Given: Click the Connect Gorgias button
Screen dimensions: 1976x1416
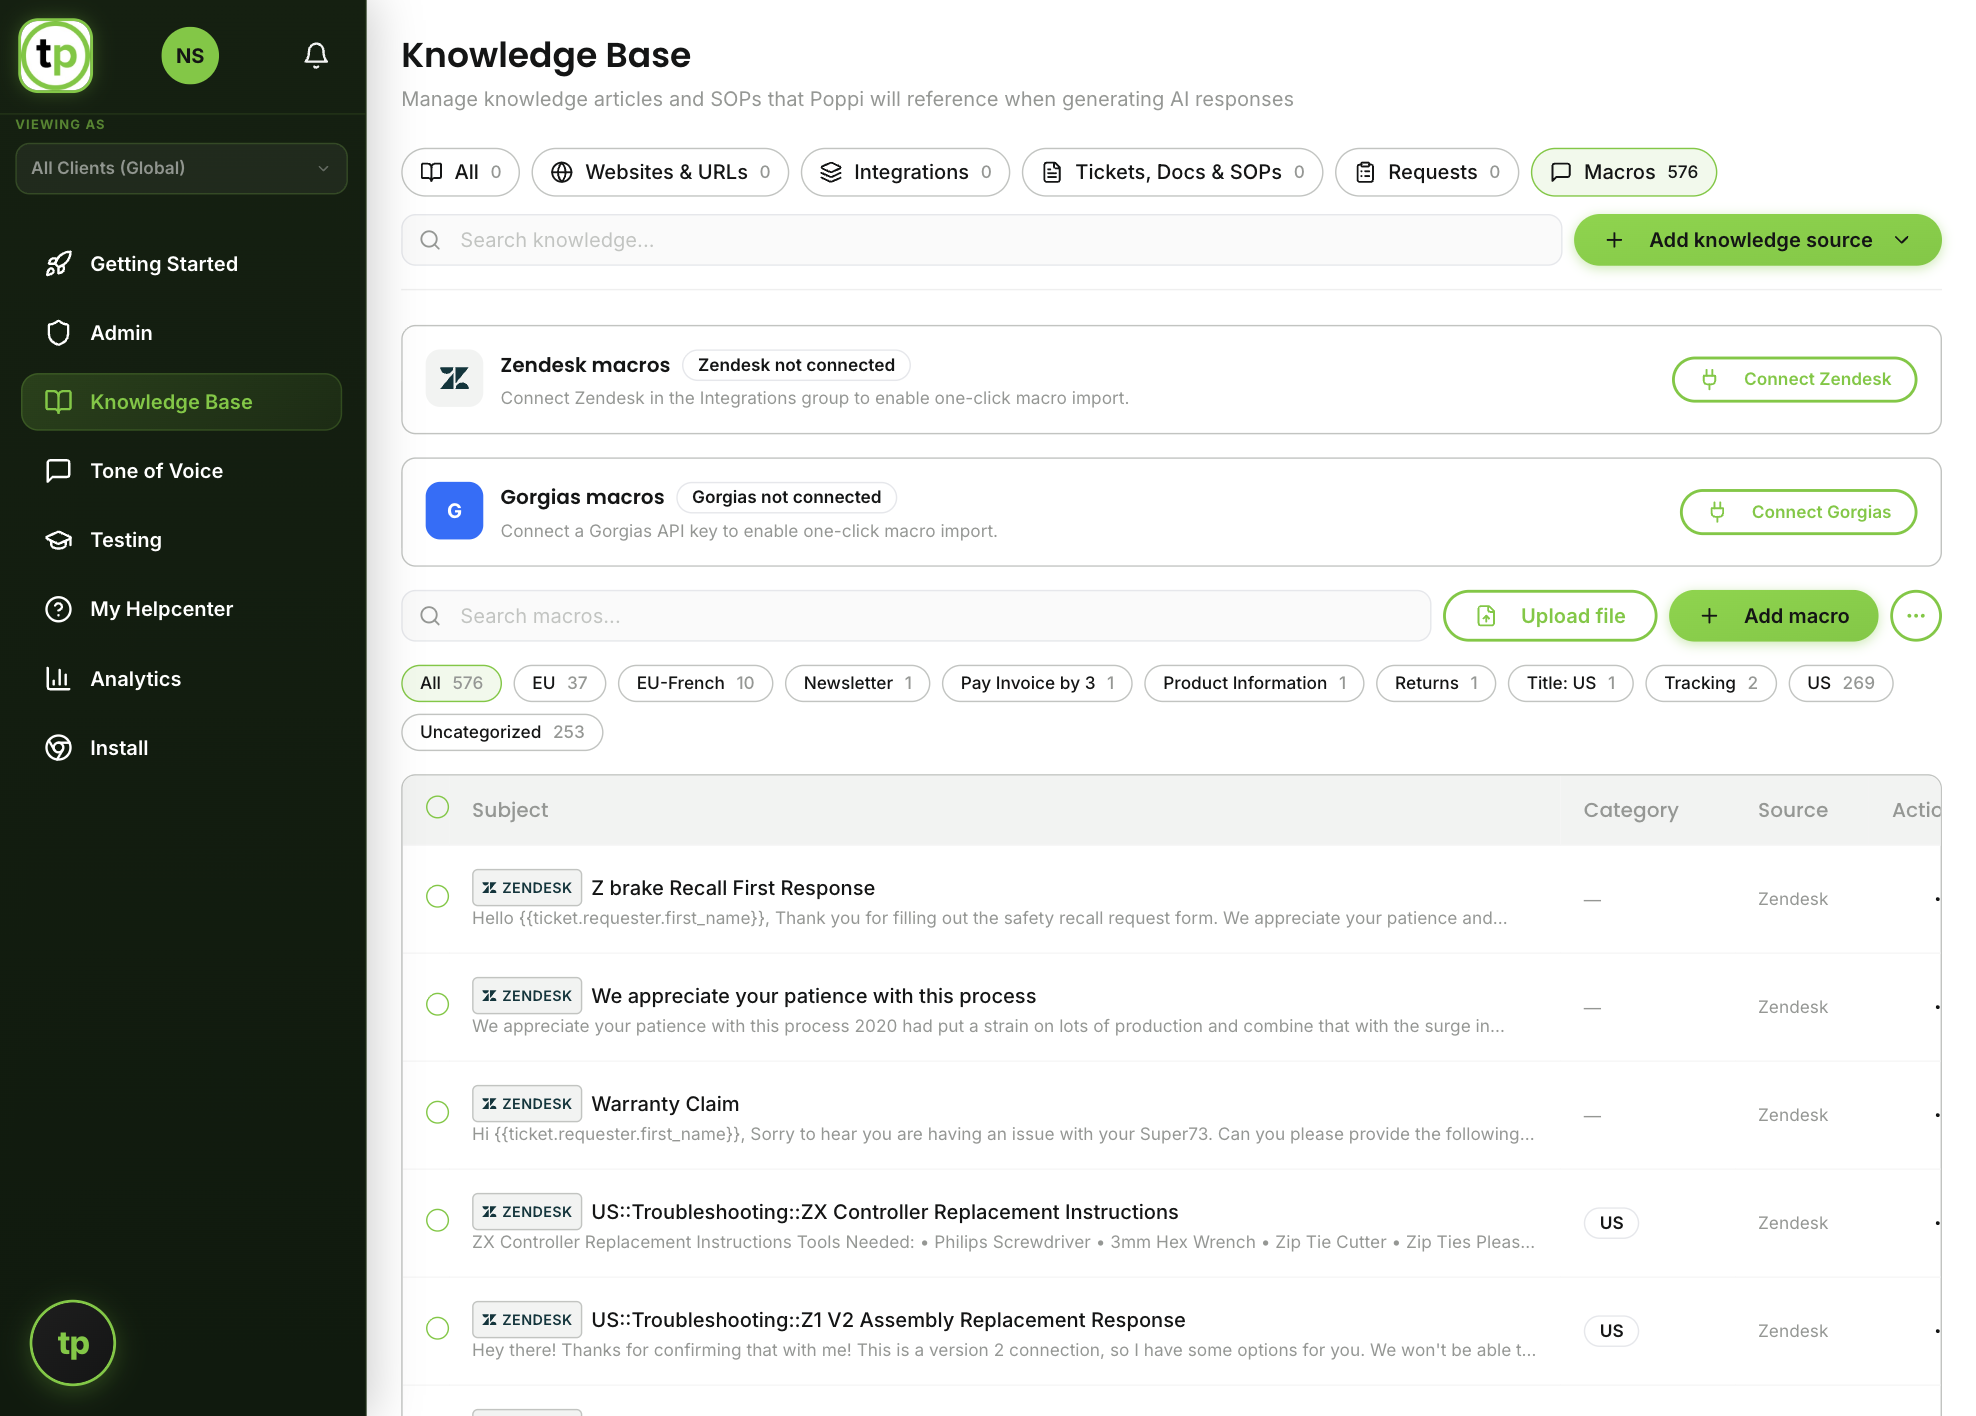Looking at the screenshot, I should pos(1799,512).
